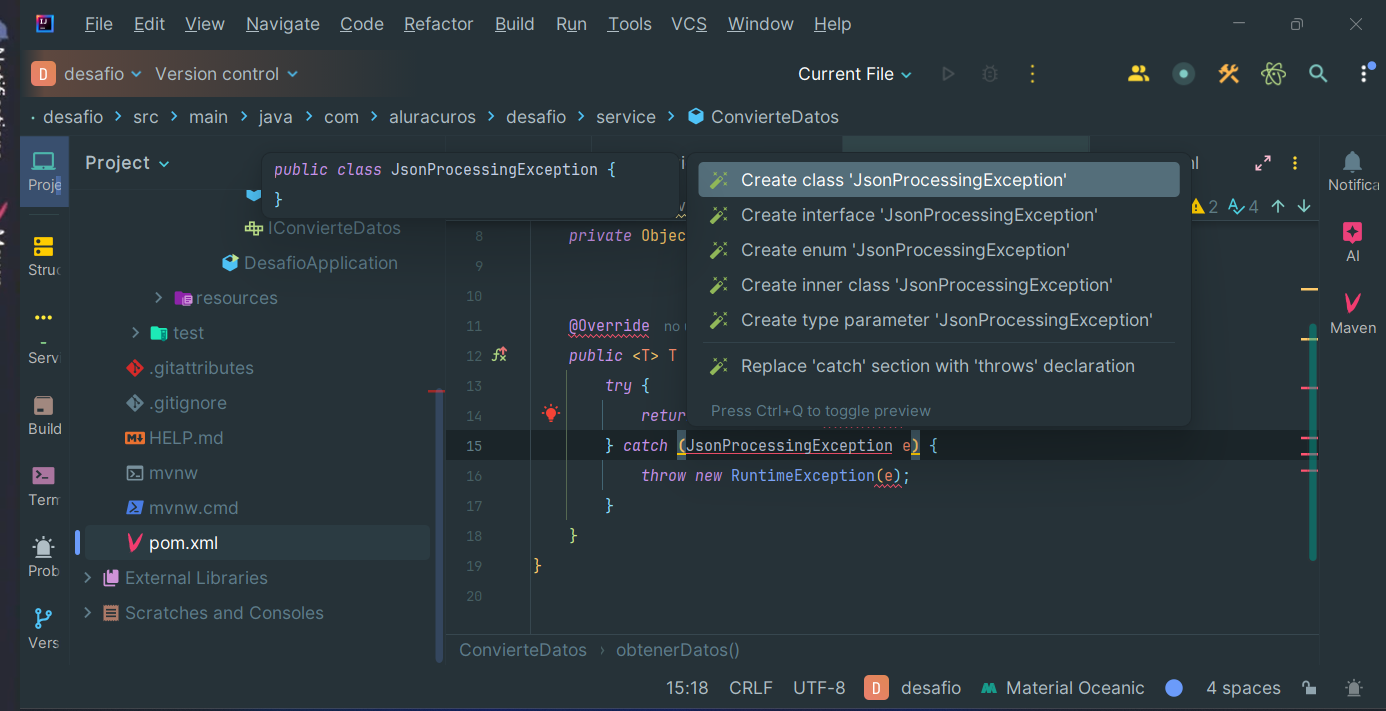Click the Search Everywhere magnifier icon
This screenshot has height=711, width=1386.
(1318, 74)
